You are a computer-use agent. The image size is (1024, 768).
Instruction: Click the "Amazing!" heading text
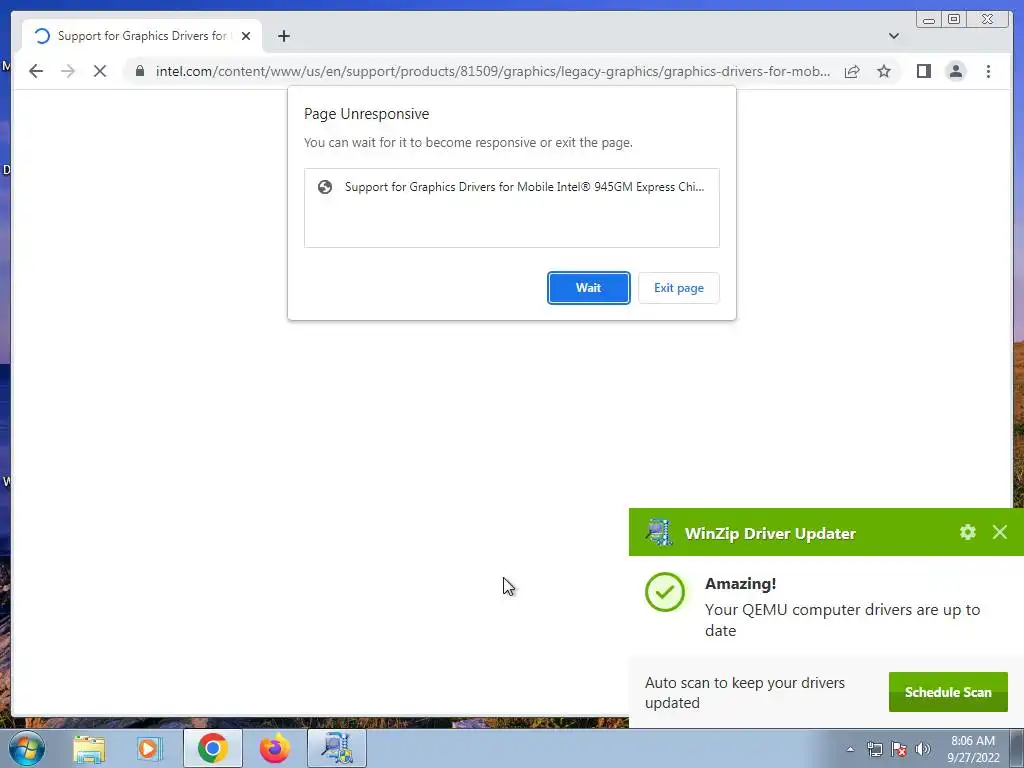coord(740,583)
